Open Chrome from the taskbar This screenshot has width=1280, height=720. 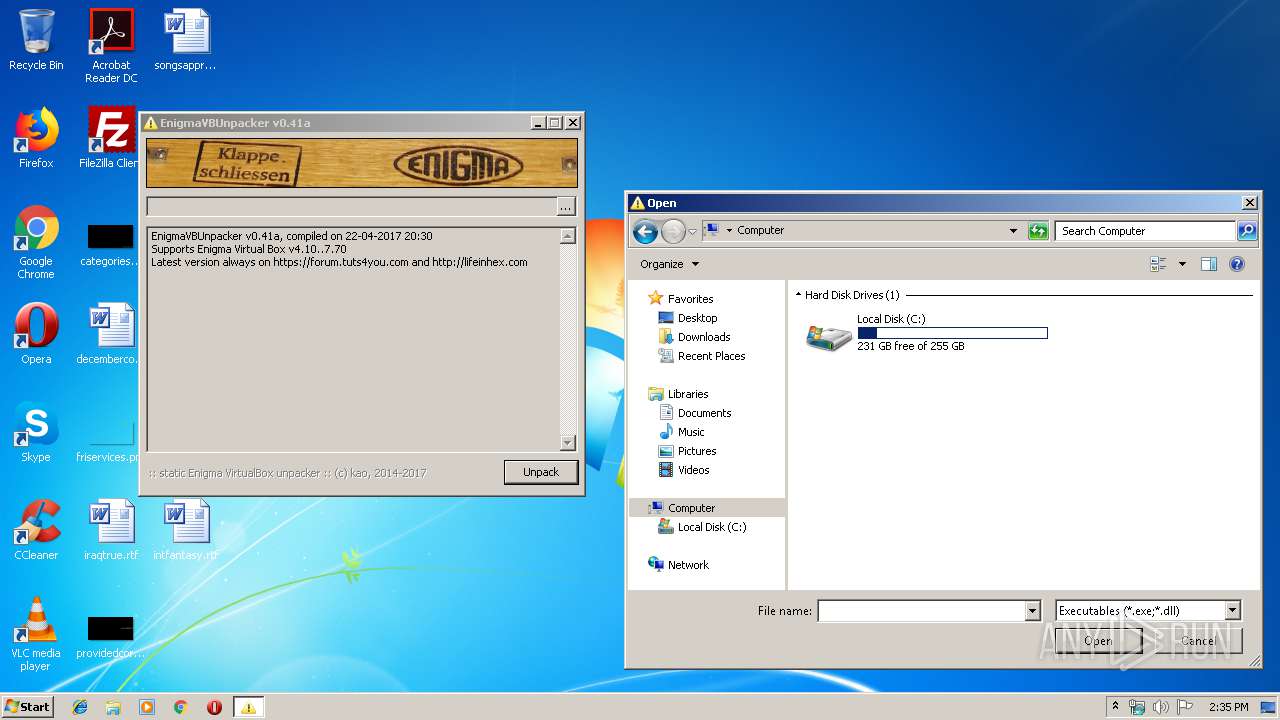coord(180,707)
